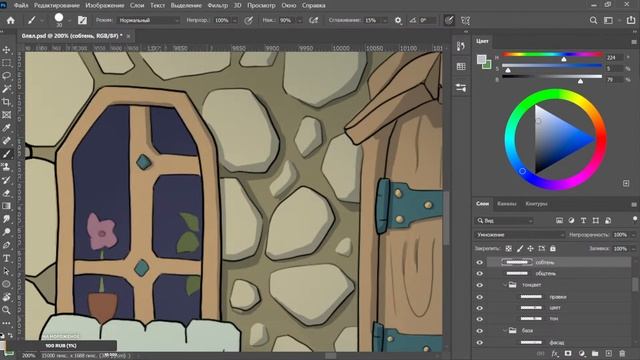640x360 pixels.
Task: Select the Type tool
Action: tap(7, 258)
